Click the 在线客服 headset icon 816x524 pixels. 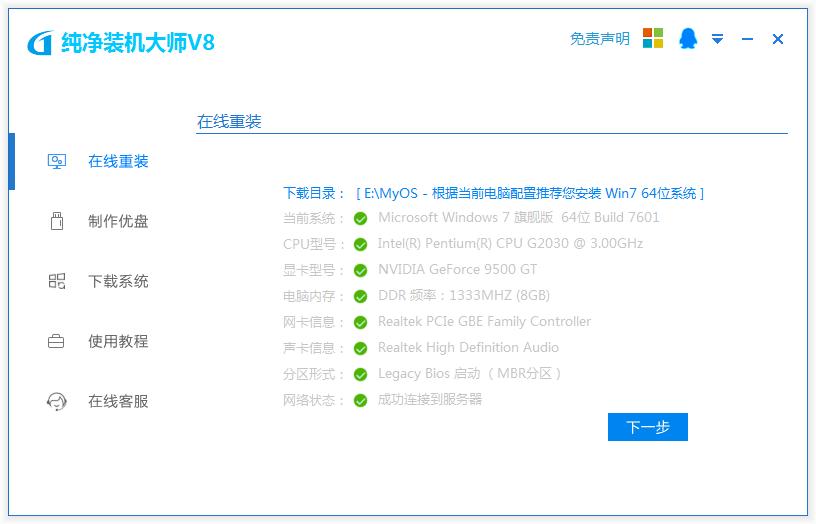click(57, 401)
